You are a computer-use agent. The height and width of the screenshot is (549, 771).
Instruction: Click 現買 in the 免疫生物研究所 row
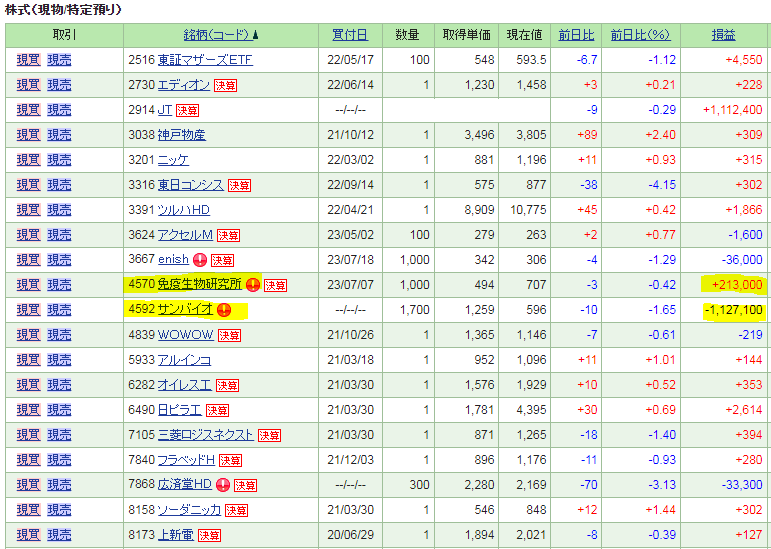28,285
